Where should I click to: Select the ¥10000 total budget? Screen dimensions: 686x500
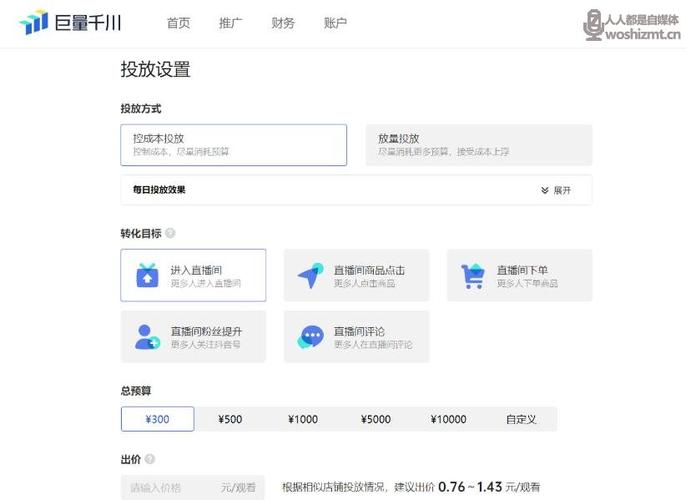[x=448, y=419]
